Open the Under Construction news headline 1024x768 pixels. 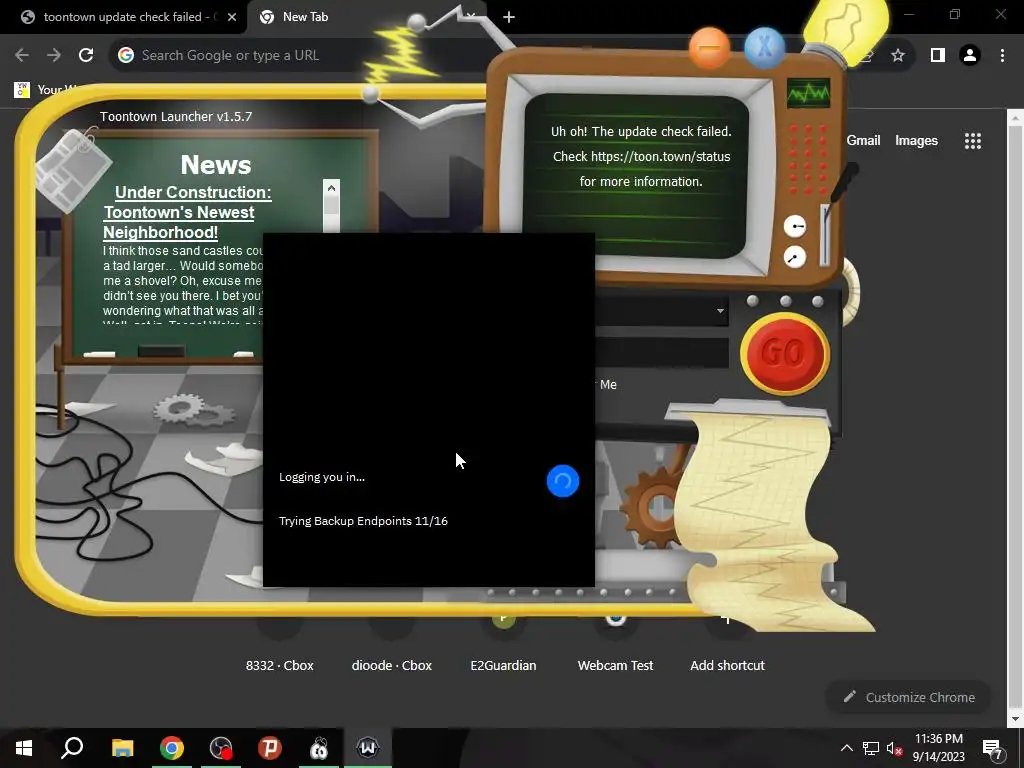(x=187, y=212)
